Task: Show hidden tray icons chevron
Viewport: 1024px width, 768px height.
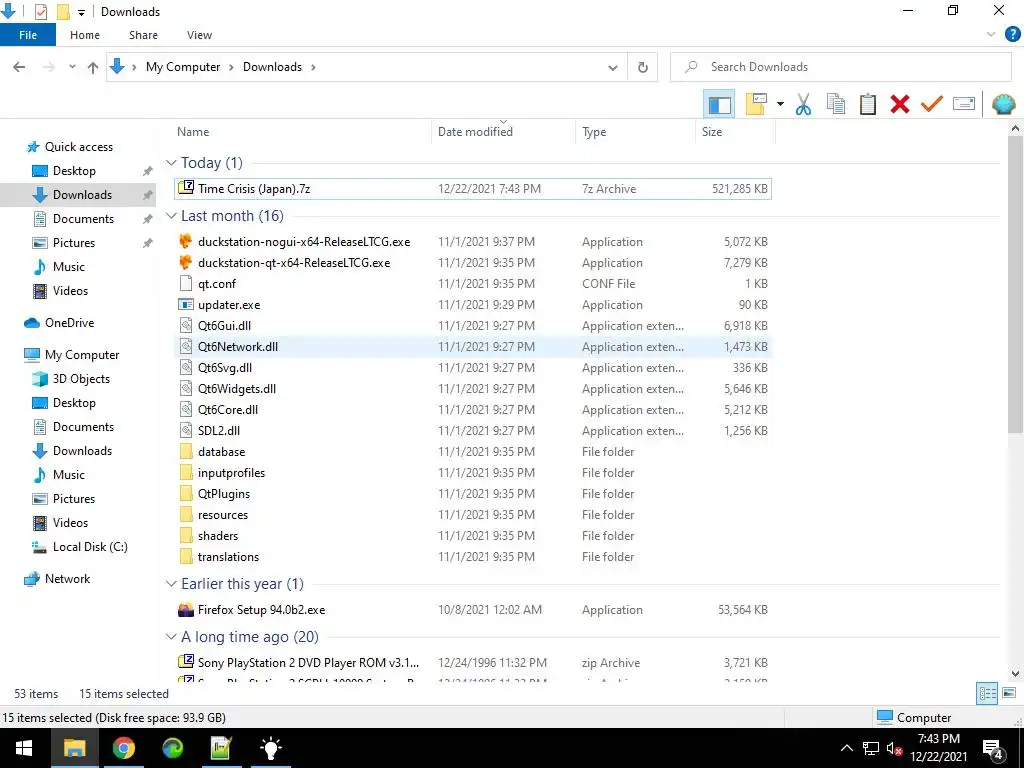Action: pyautogui.click(x=846, y=748)
